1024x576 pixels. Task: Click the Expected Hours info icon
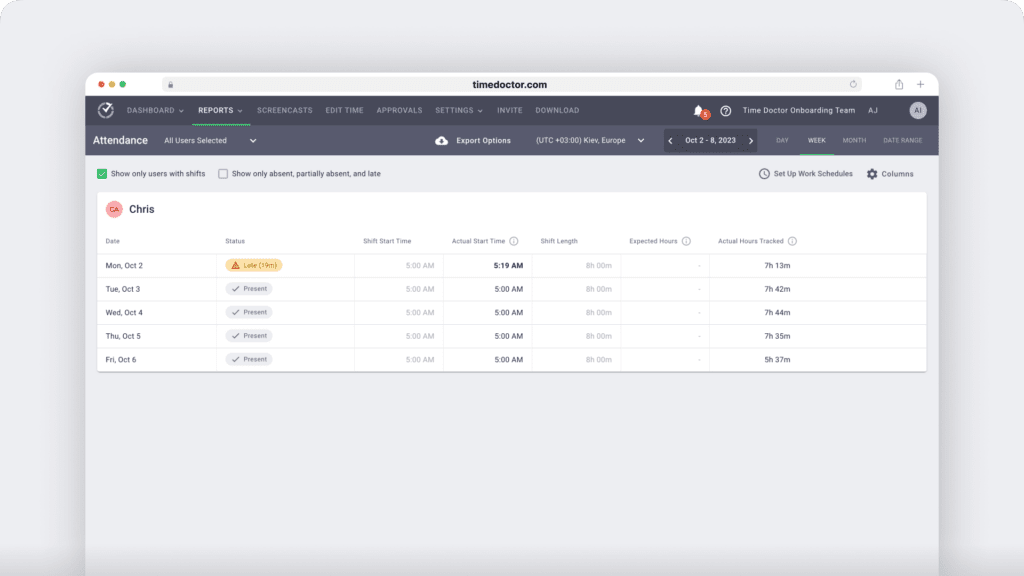686,241
